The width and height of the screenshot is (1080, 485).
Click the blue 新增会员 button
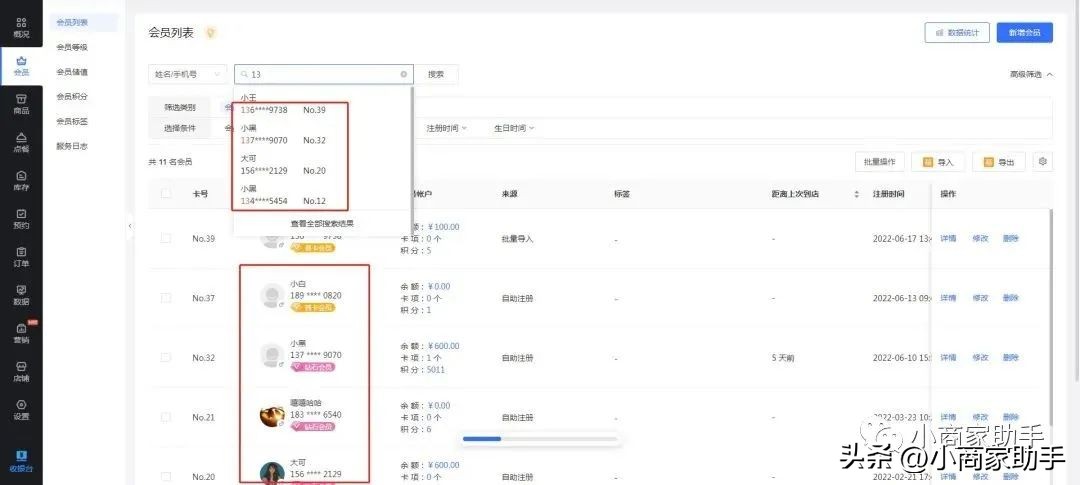click(1024, 32)
